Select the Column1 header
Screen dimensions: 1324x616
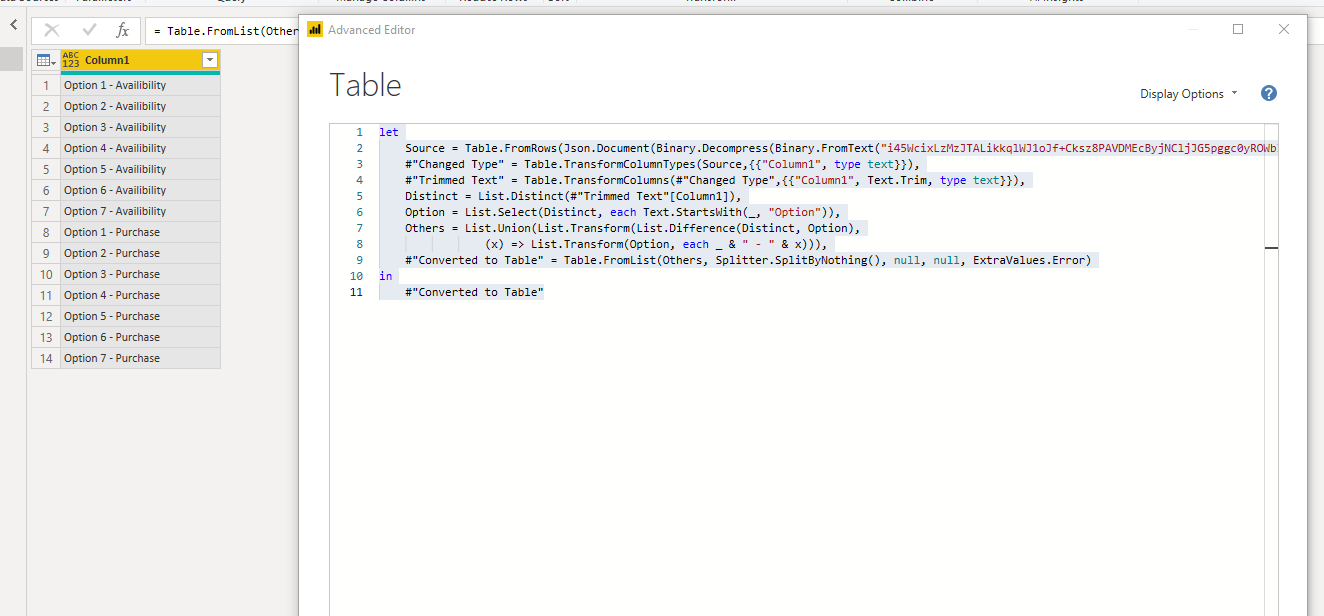140,60
